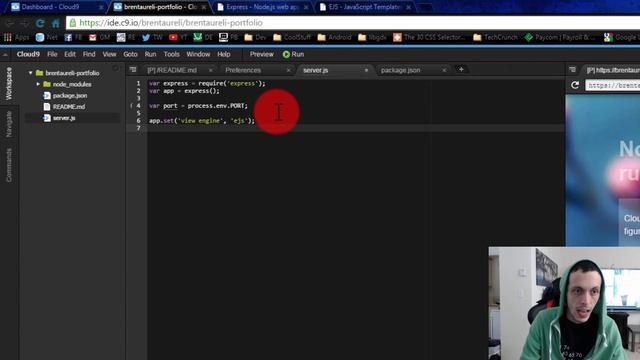Expand the node_modules folder
This screenshot has width=640, height=360.
coord(38,84)
